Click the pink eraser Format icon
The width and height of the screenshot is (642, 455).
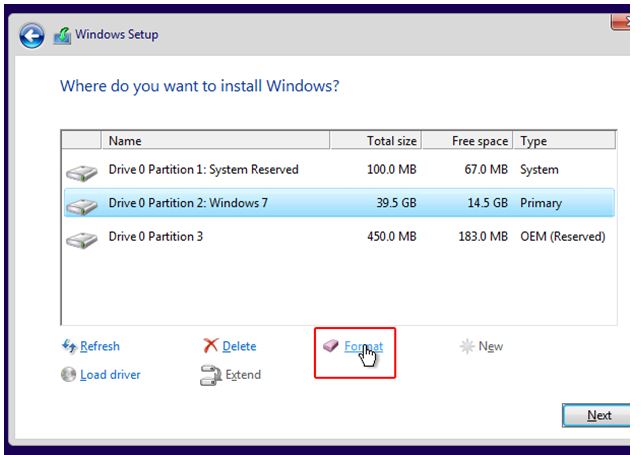pos(331,346)
